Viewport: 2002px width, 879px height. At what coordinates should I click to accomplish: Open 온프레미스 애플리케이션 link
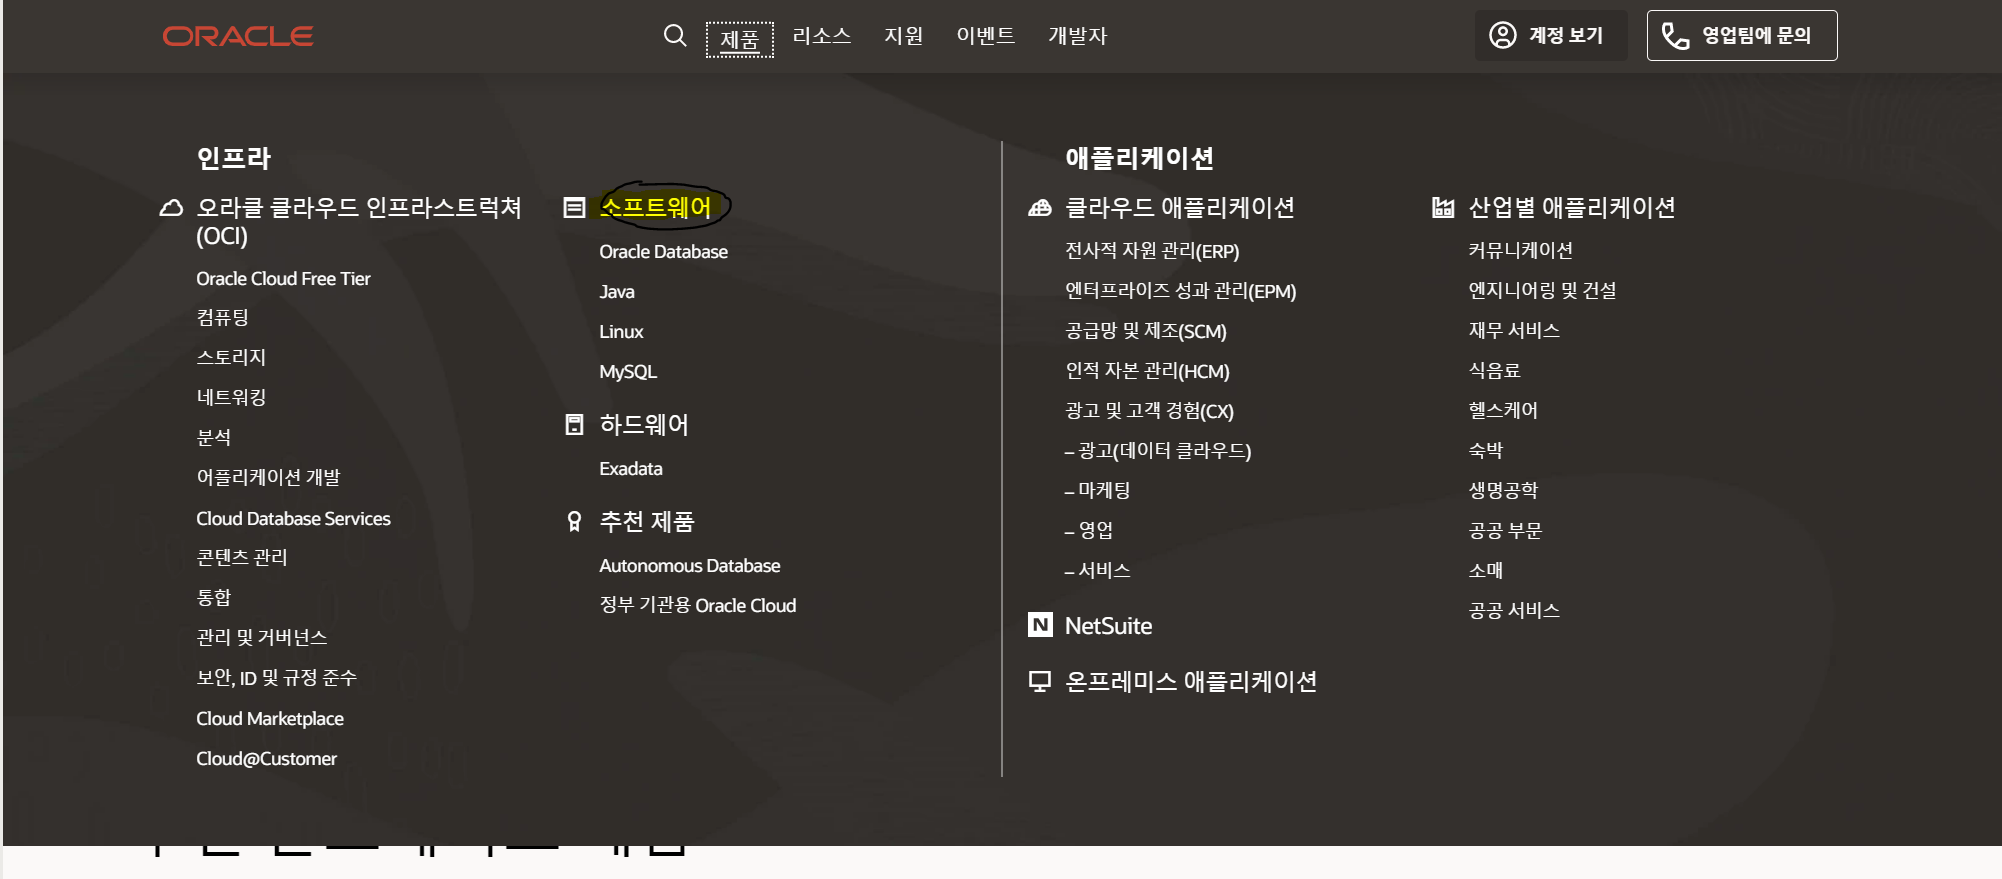[1191, 682]
